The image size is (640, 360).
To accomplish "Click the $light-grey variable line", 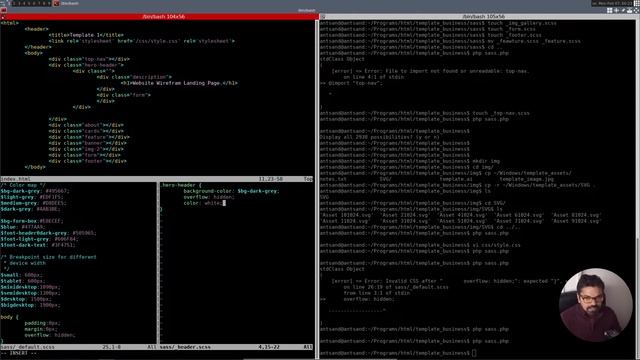I will [32, 197].
